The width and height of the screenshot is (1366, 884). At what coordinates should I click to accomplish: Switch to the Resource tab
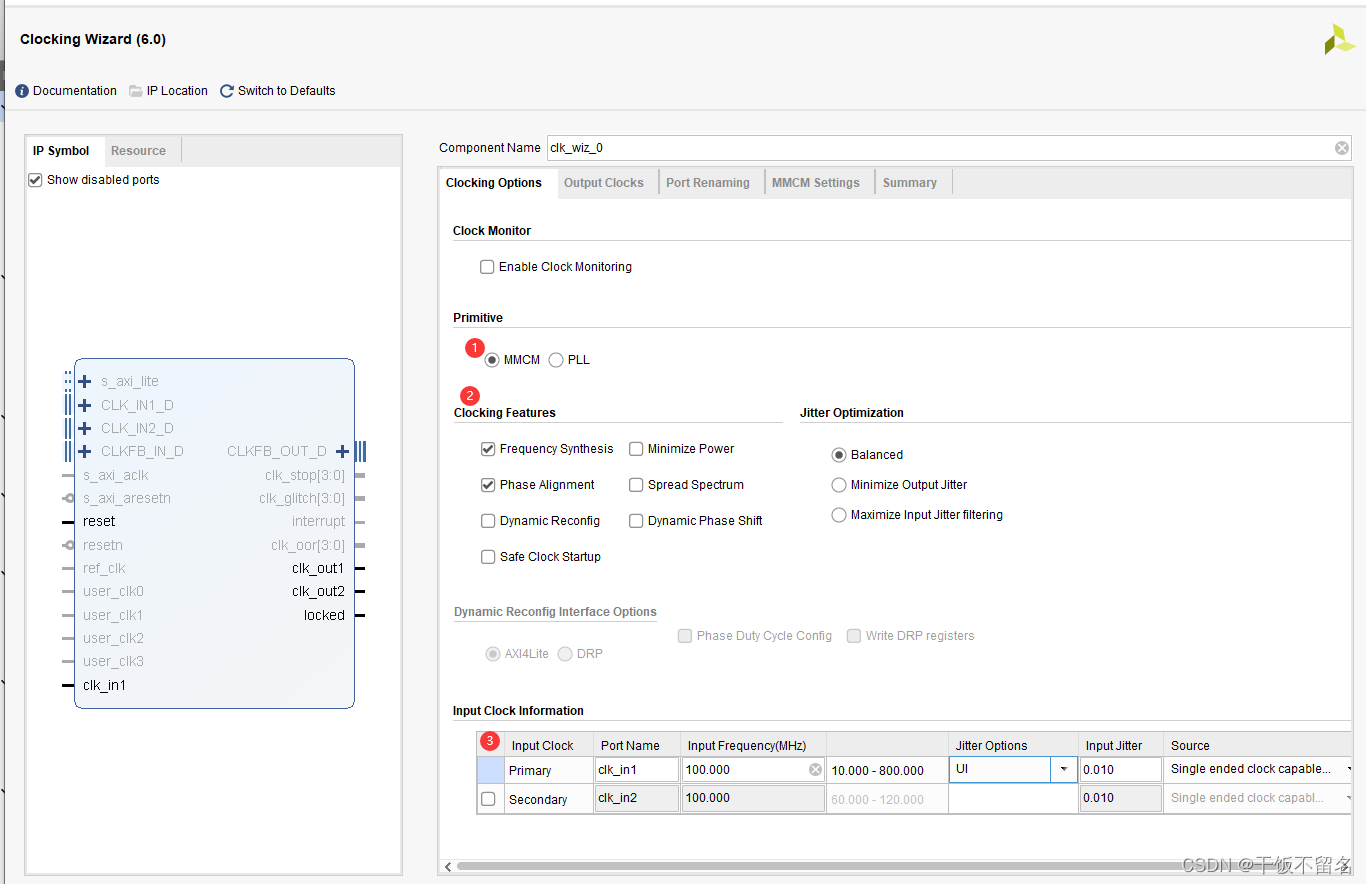pos(138,151)
